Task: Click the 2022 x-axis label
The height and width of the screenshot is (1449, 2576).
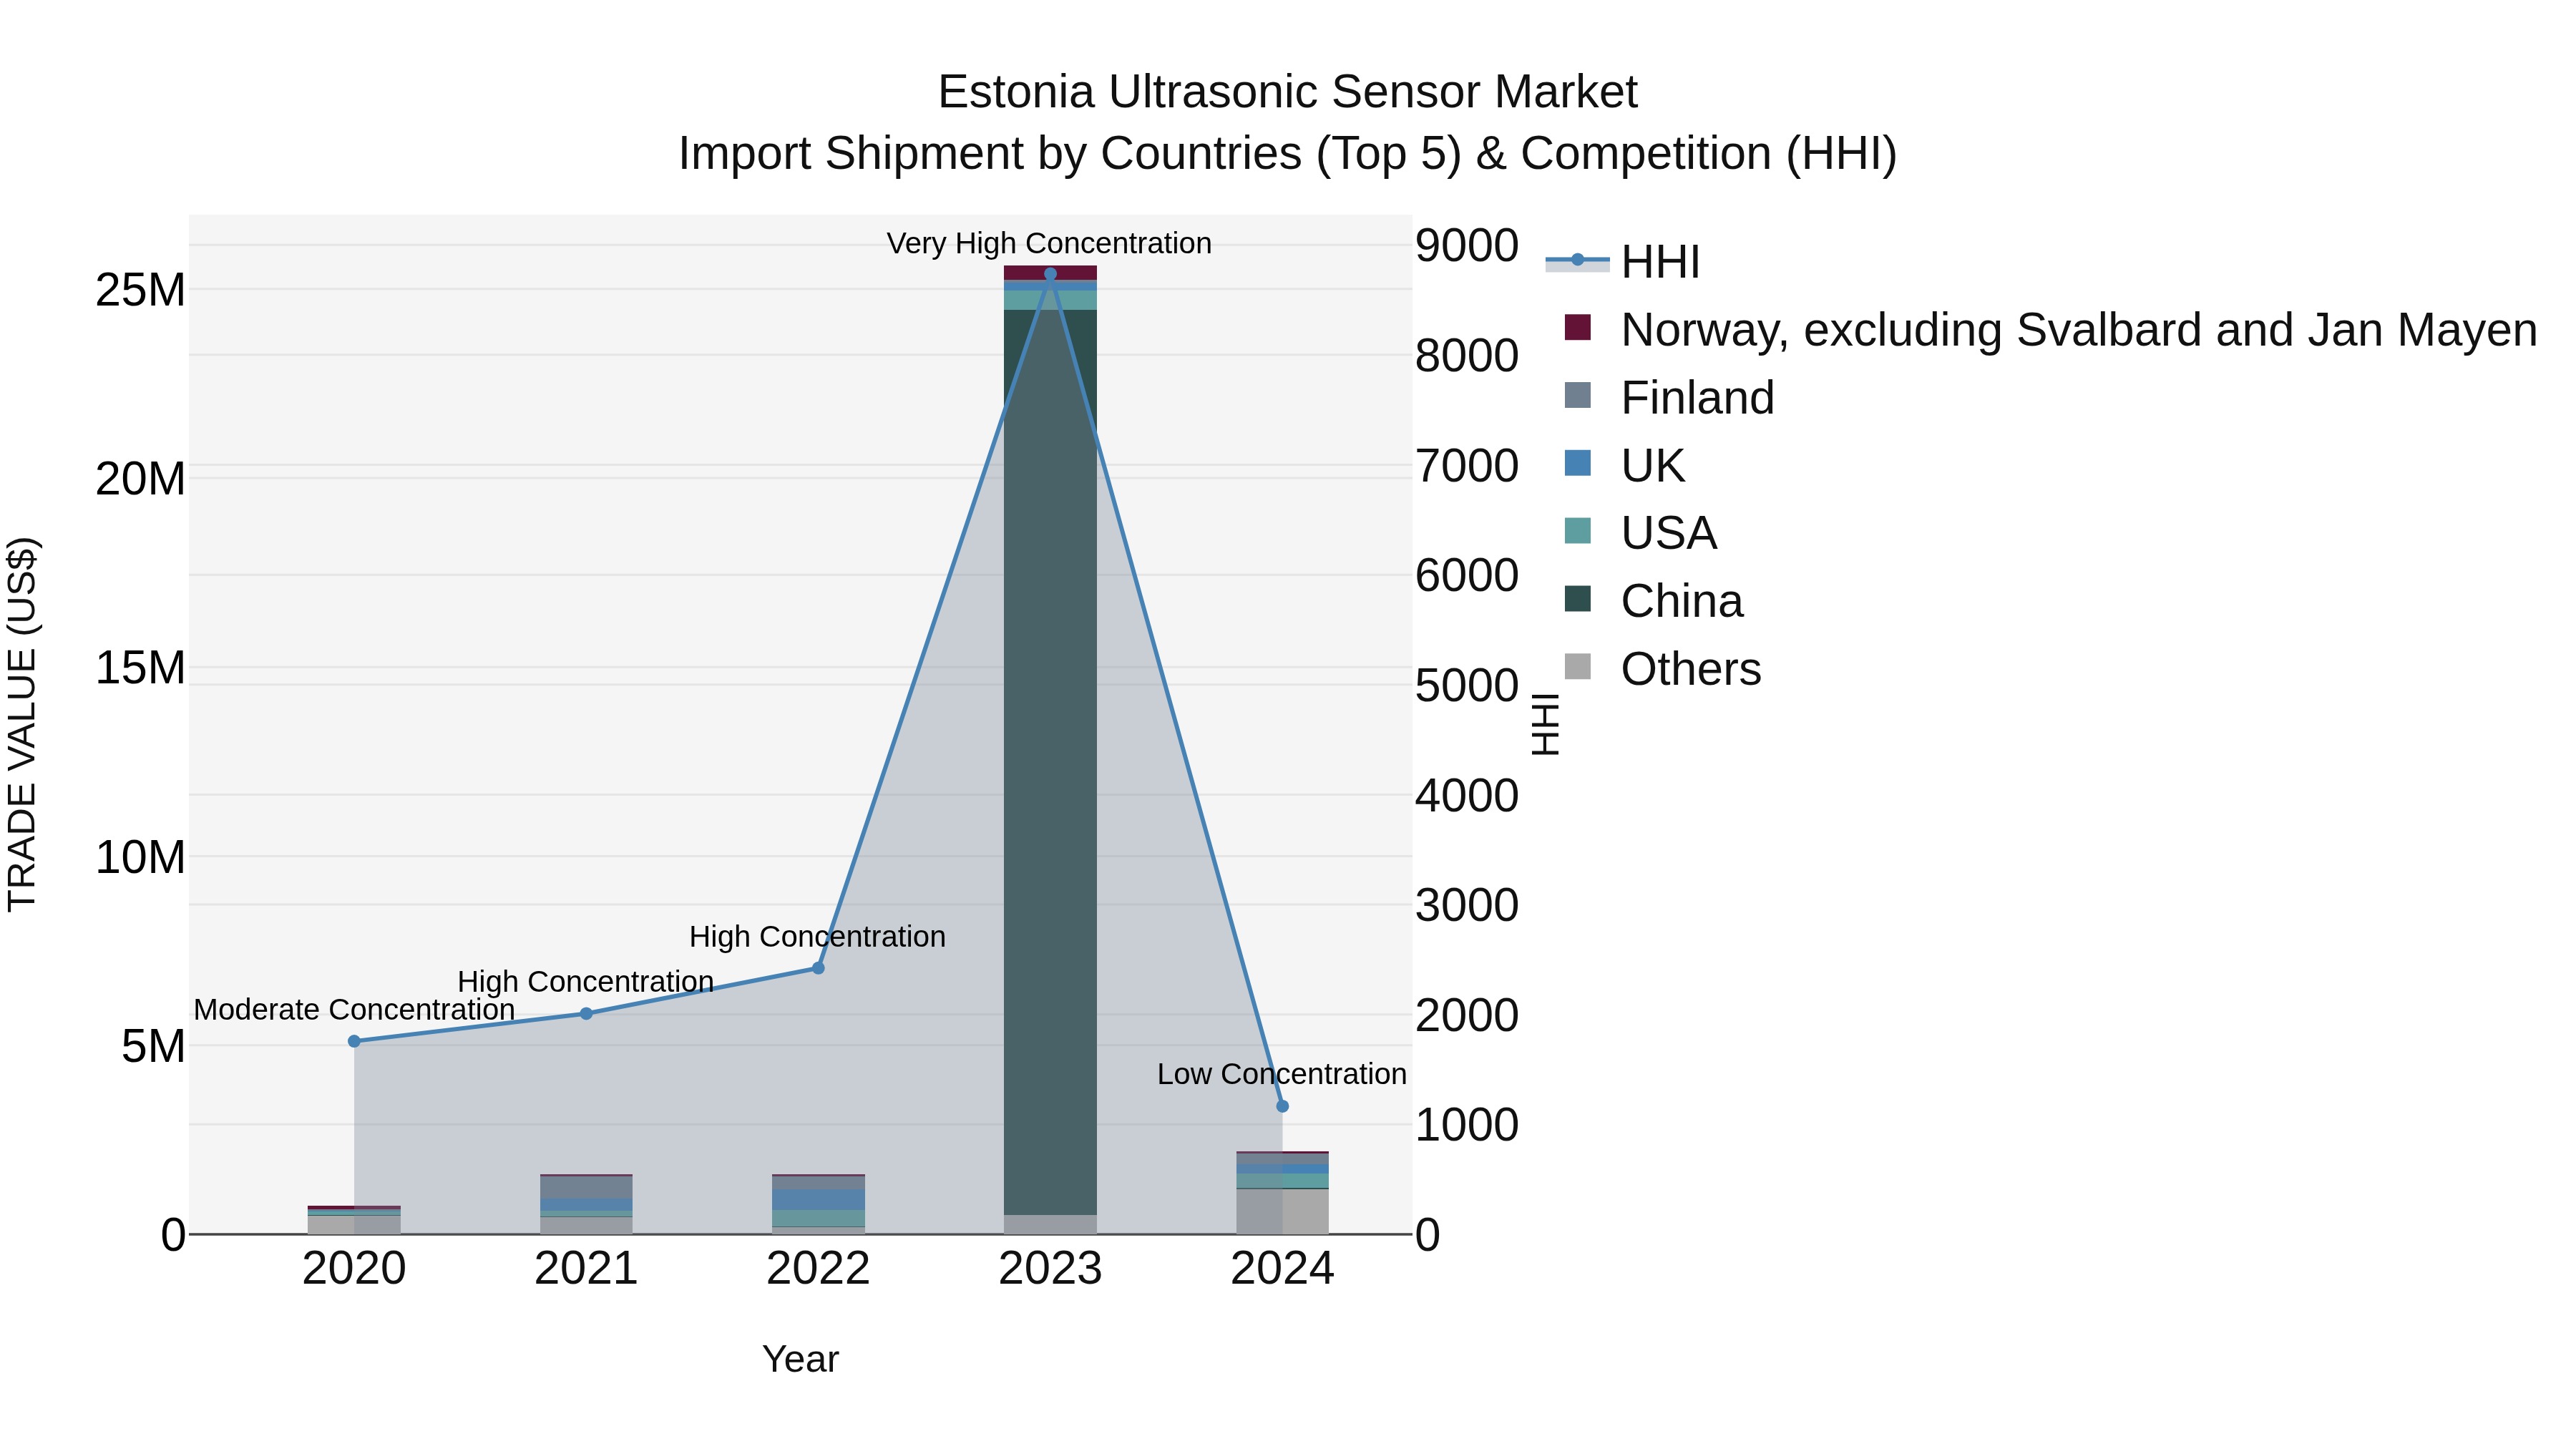Action: 818,1269
